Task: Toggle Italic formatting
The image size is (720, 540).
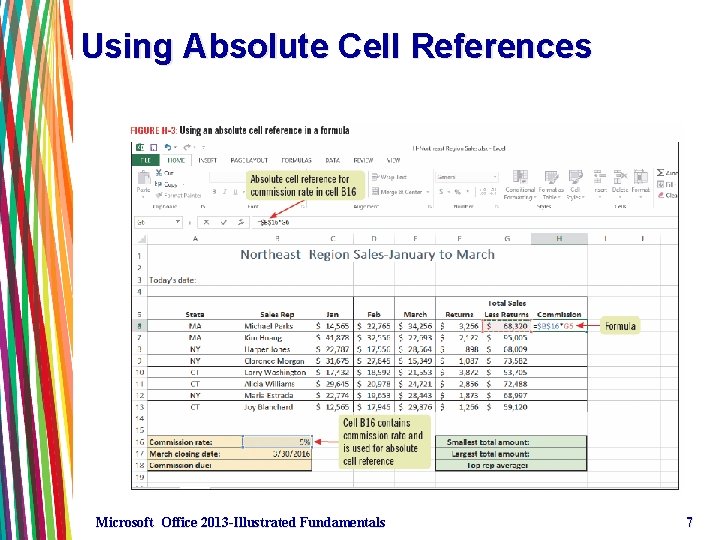Action: (225, 192)
